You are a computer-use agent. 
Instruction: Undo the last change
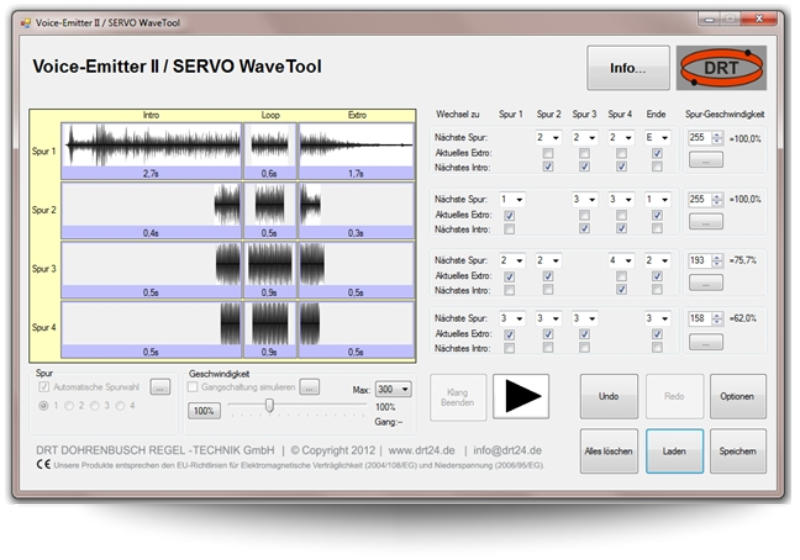[x=608, y=396]
